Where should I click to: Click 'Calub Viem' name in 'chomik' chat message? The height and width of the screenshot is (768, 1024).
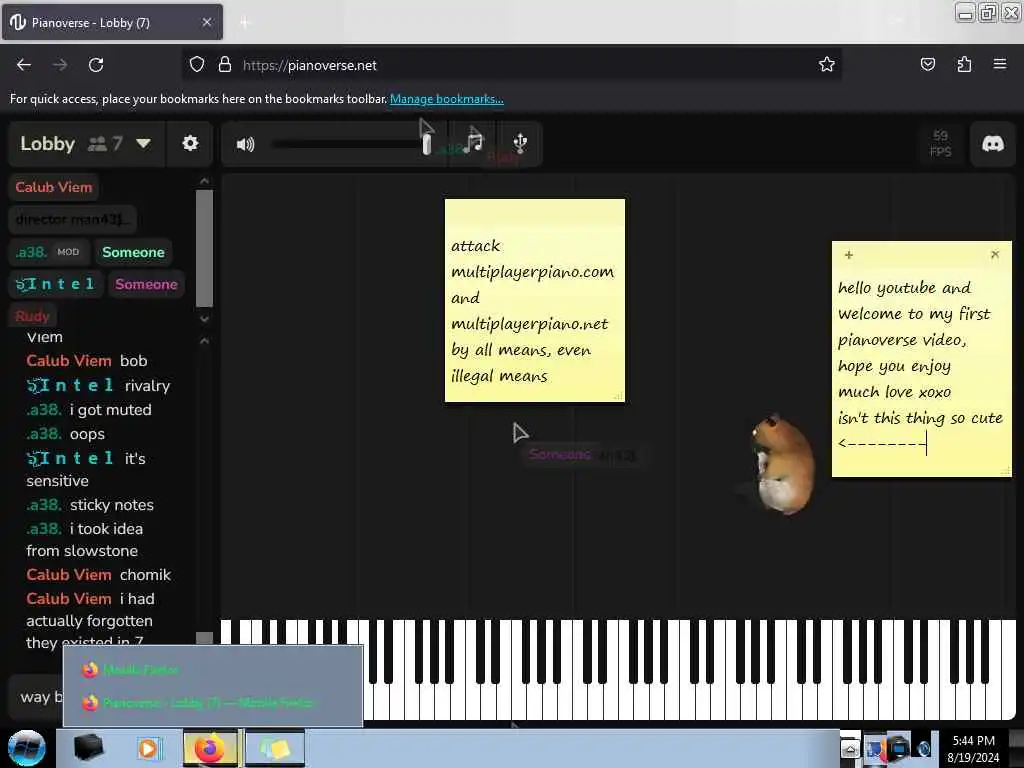69,575
